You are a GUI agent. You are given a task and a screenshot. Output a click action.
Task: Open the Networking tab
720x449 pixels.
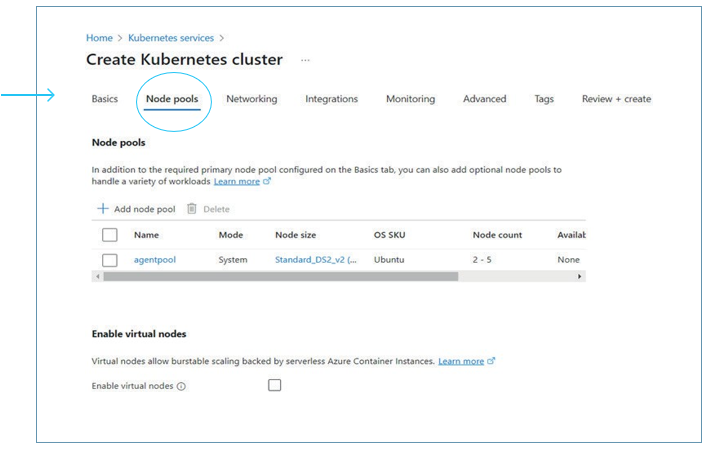[x=251, y=99]
